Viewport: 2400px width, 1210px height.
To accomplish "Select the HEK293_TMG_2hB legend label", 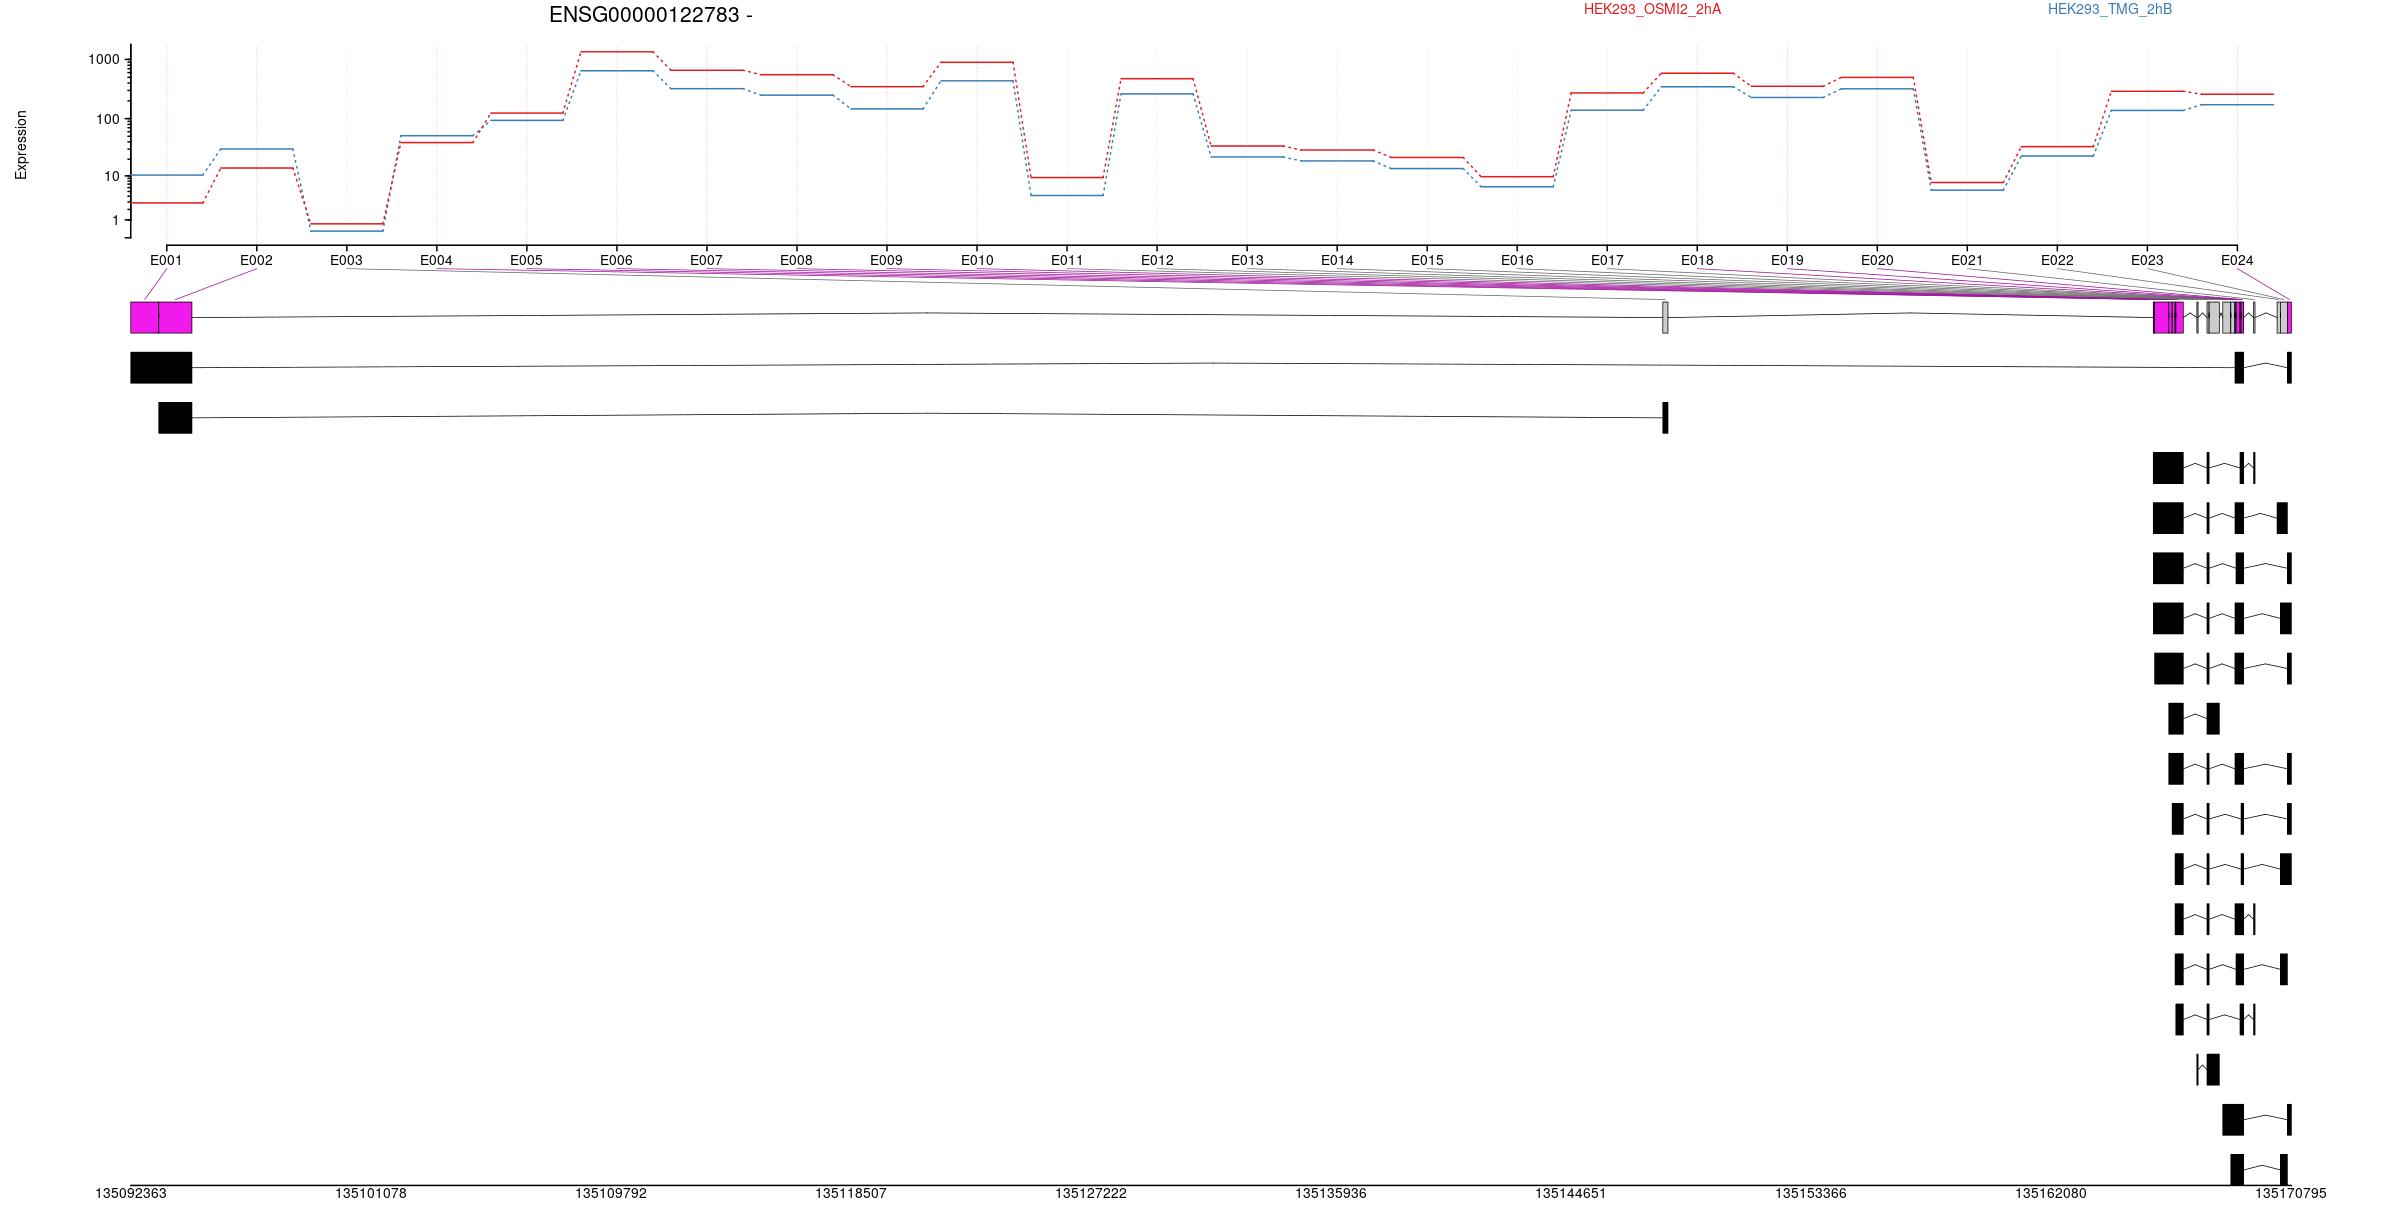I will pyautogui.click(x=2110, y=10).
